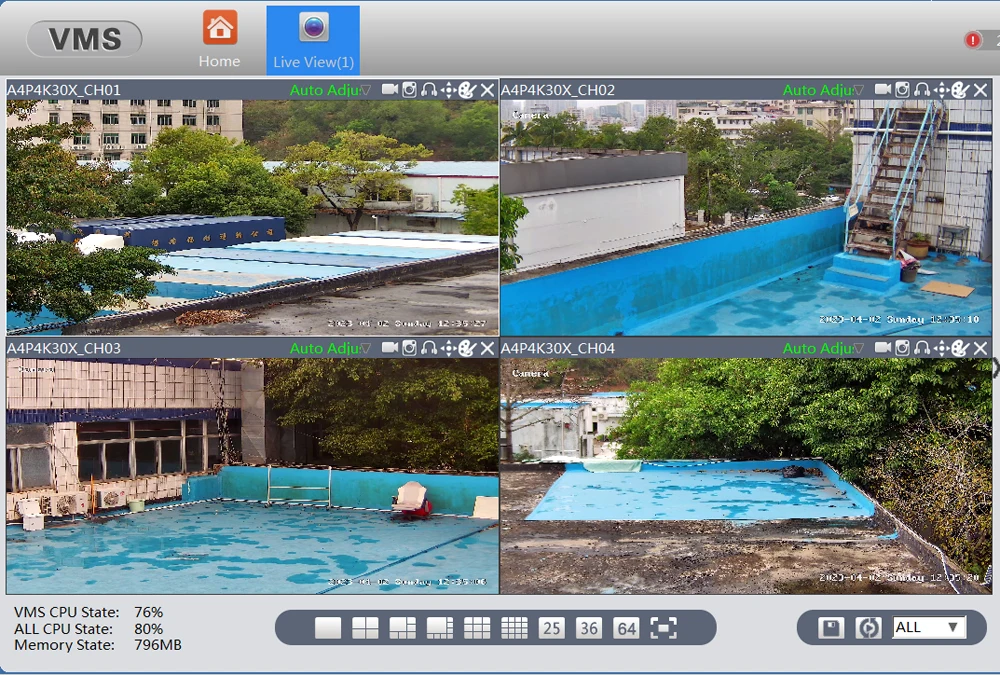Switch to the 25-window layout
1000x675 pixels.
pyautogui.click(x=551, y=628)
